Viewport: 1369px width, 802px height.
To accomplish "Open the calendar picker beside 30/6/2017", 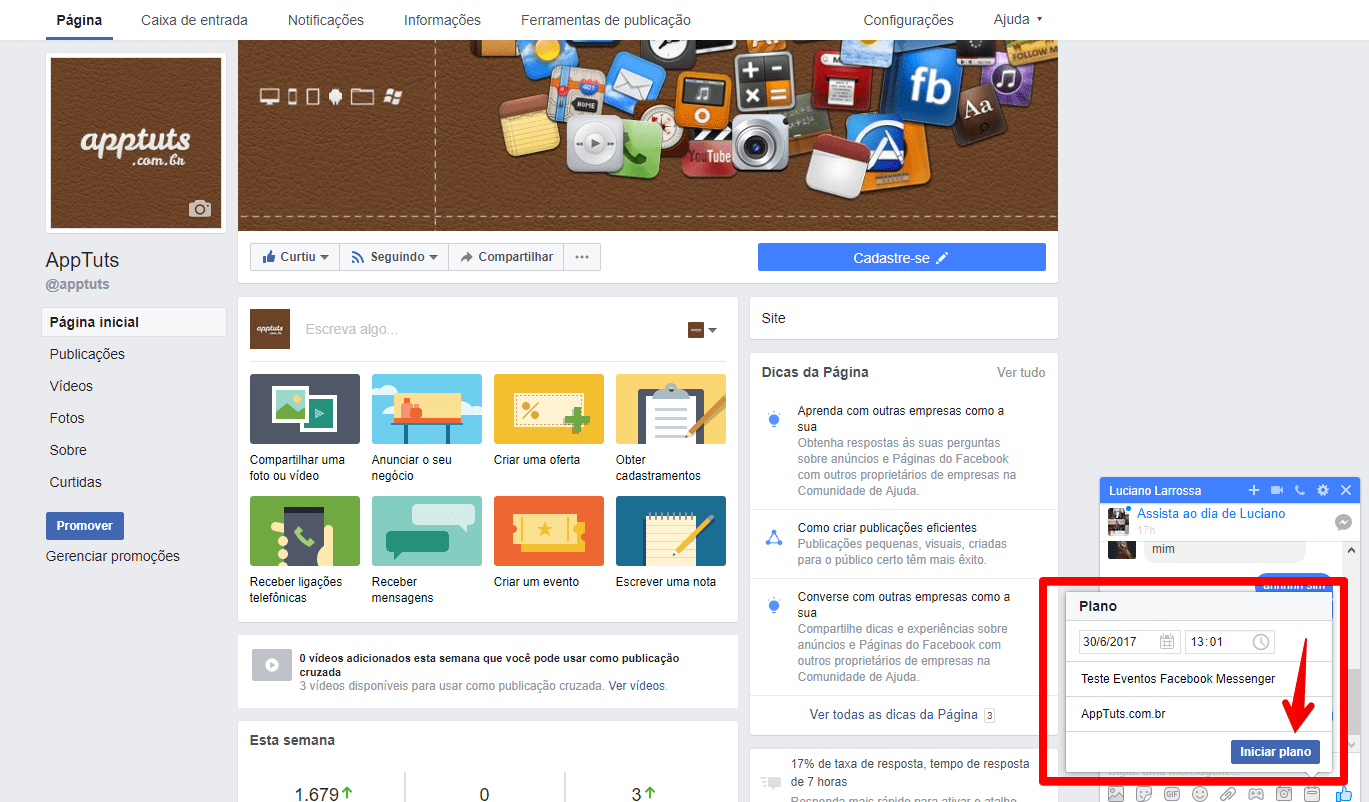I will (x=1167, y=642).
